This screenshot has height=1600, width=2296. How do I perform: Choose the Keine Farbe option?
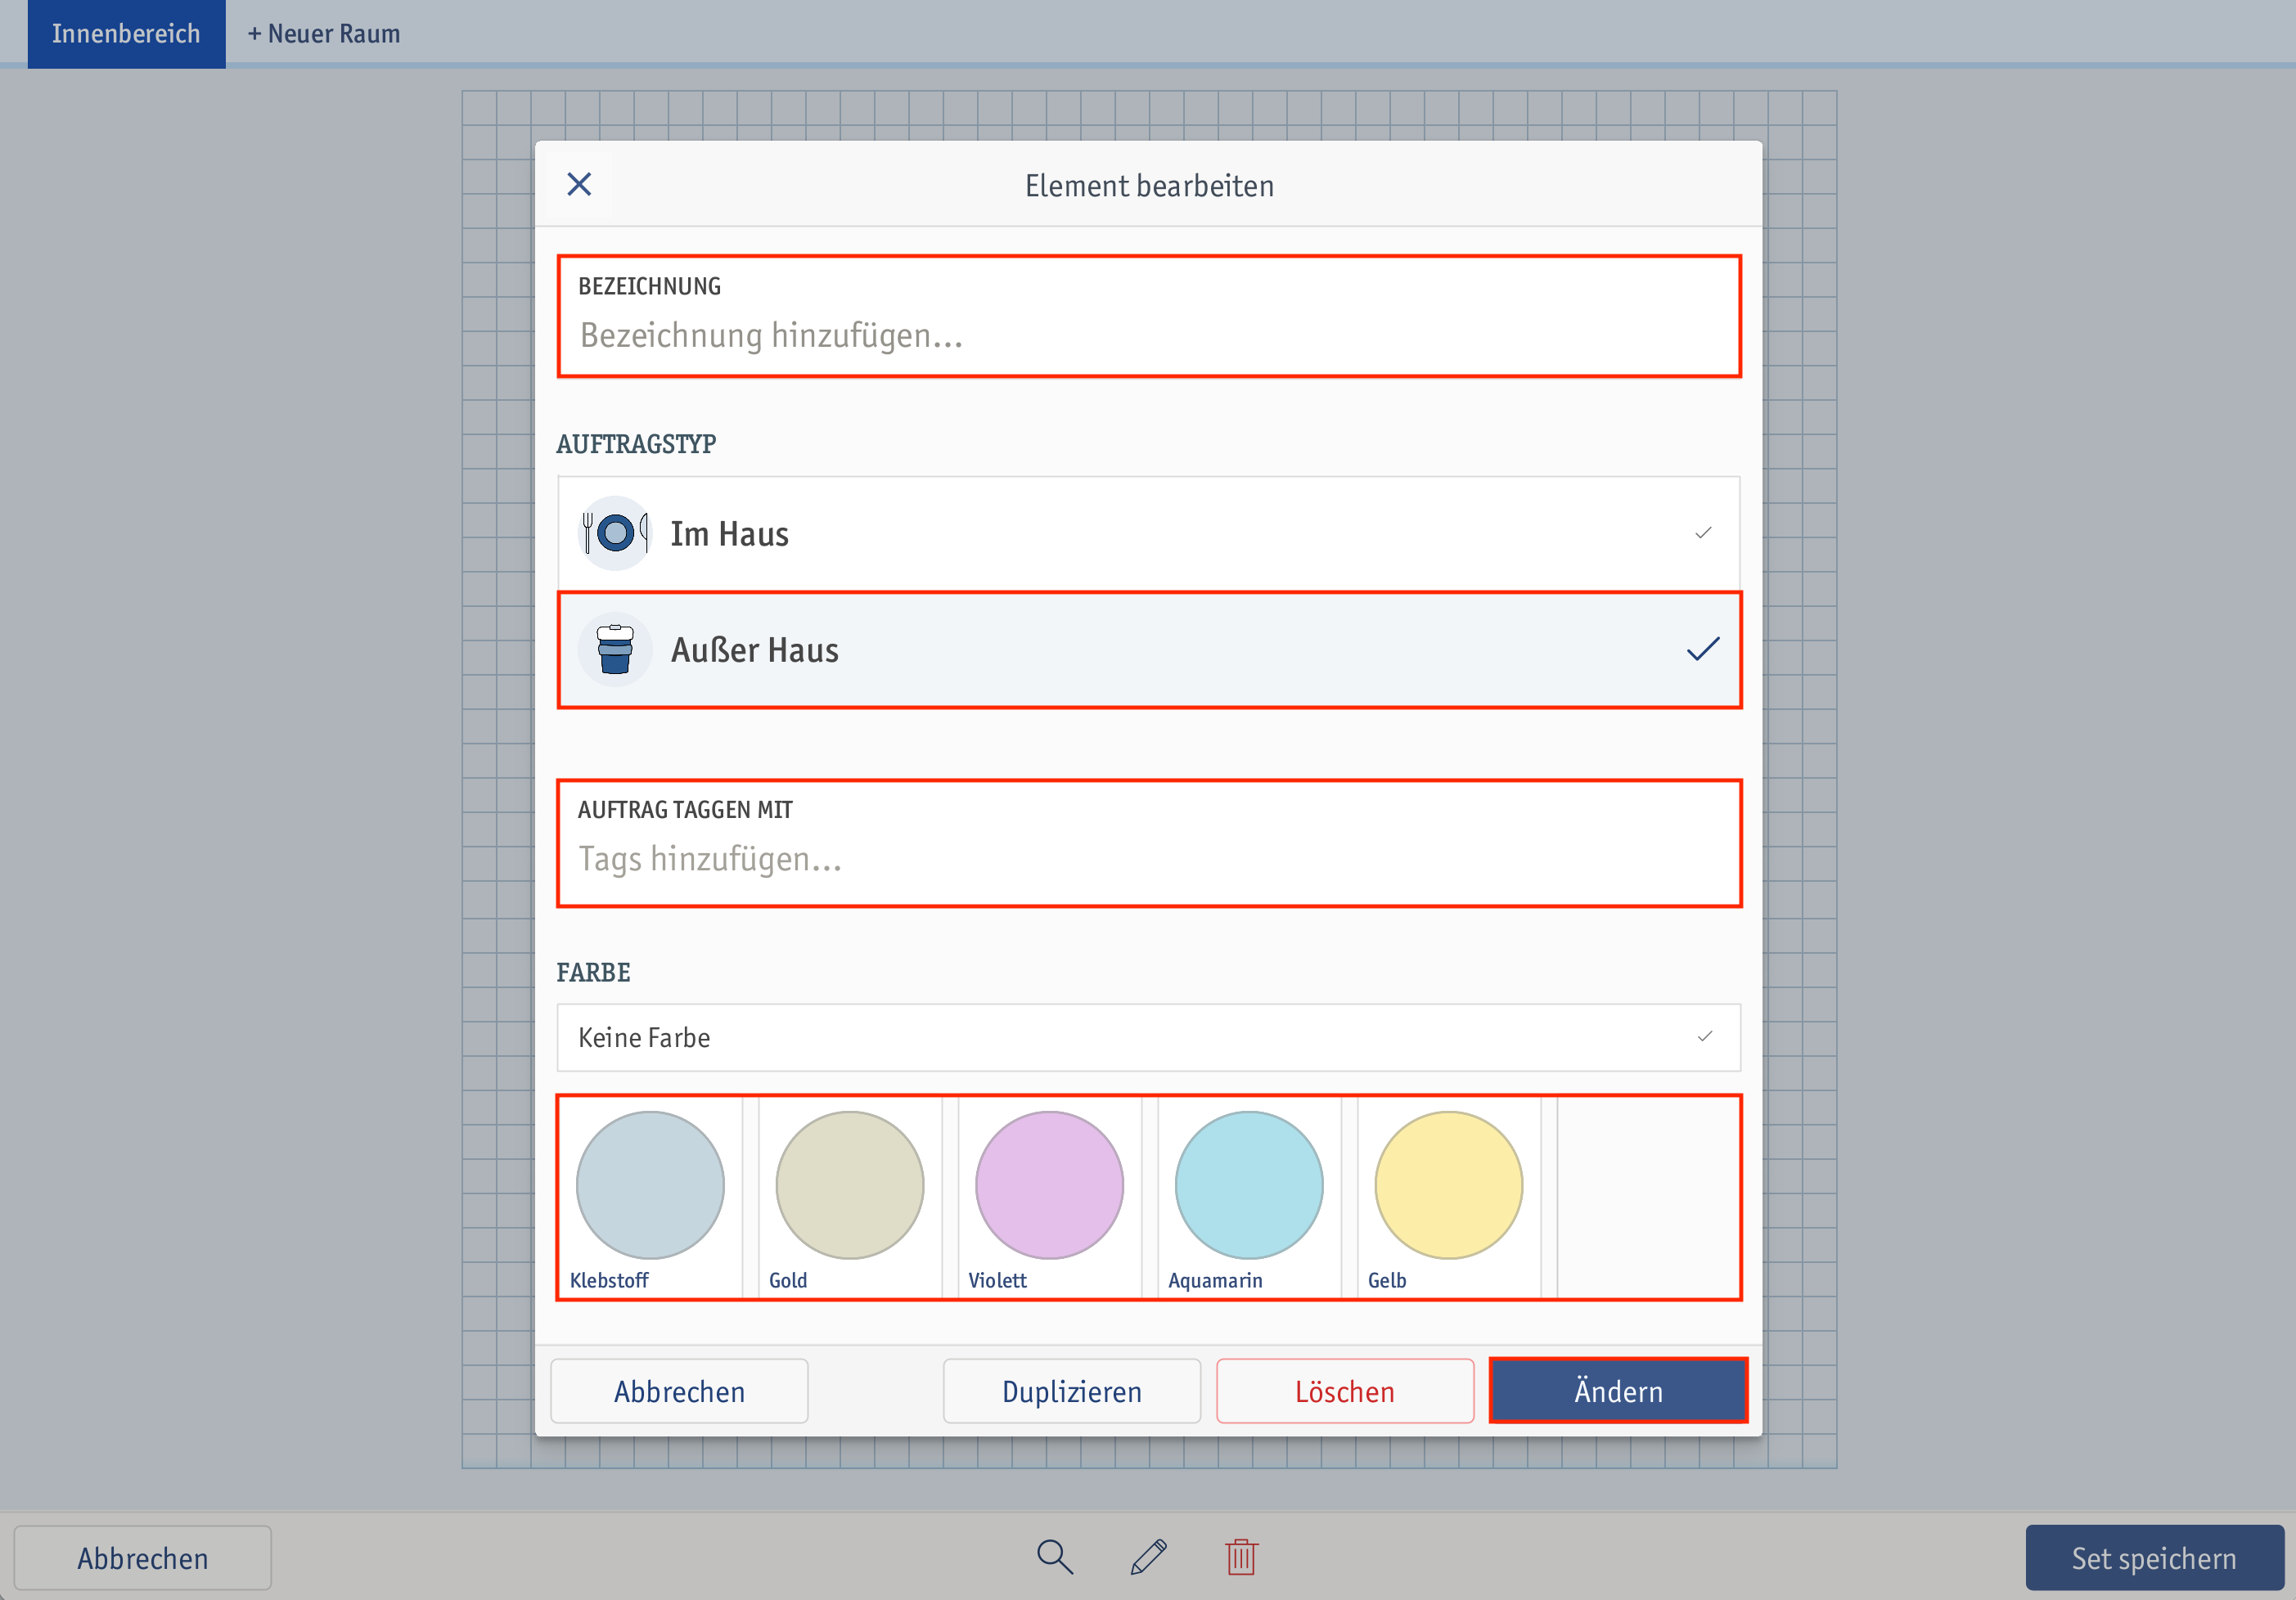coord(1148,1037)
